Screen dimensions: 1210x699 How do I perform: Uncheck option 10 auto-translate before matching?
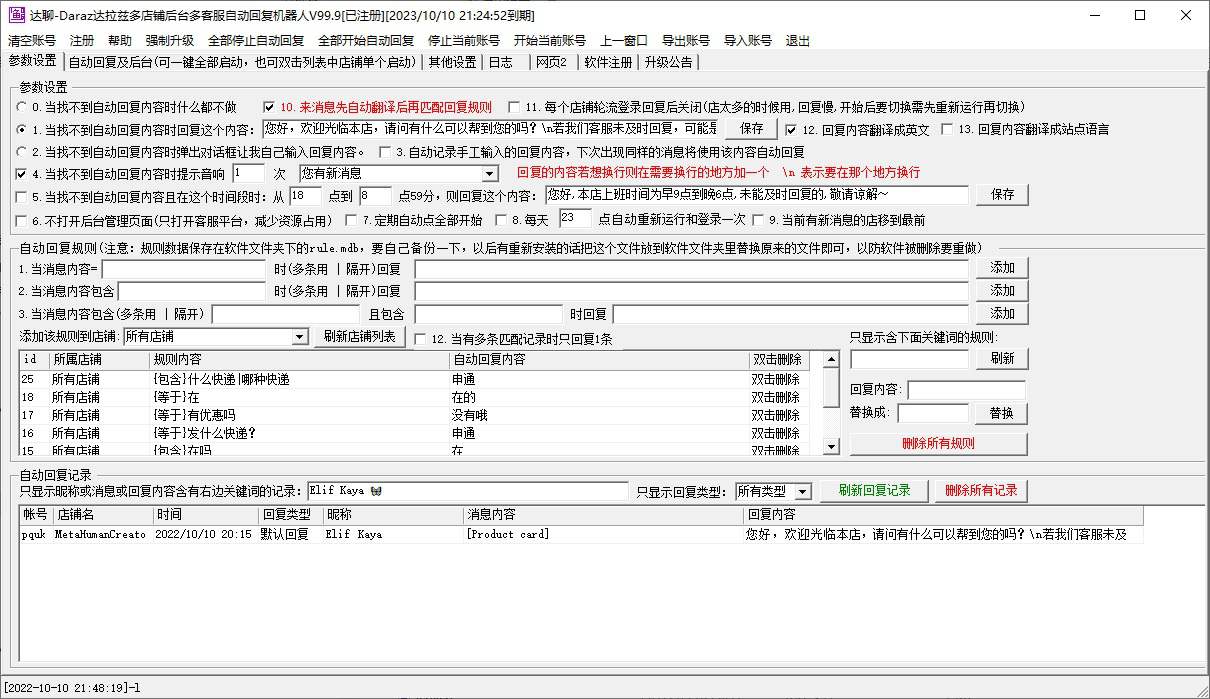269,107
